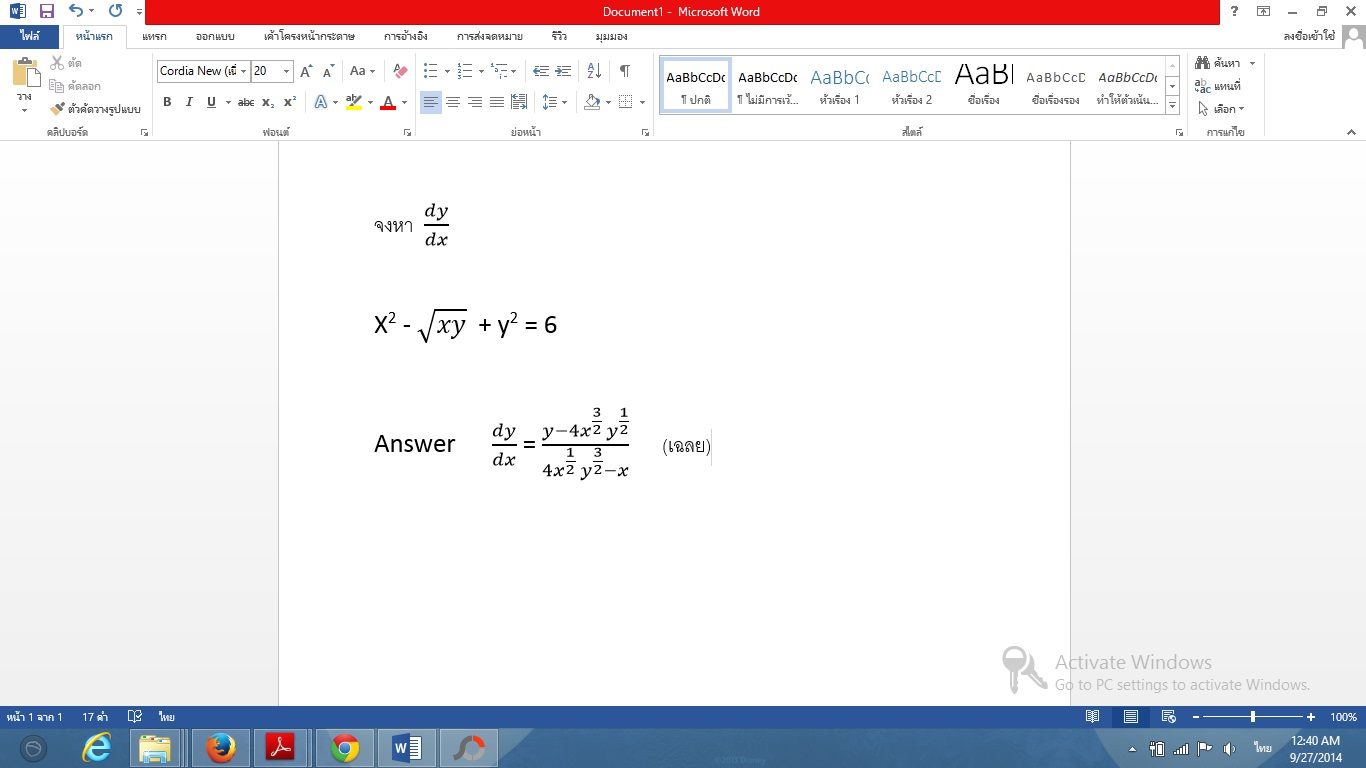
Task: Open the line spacing dropdown
Action: click(x=554, y=102)
